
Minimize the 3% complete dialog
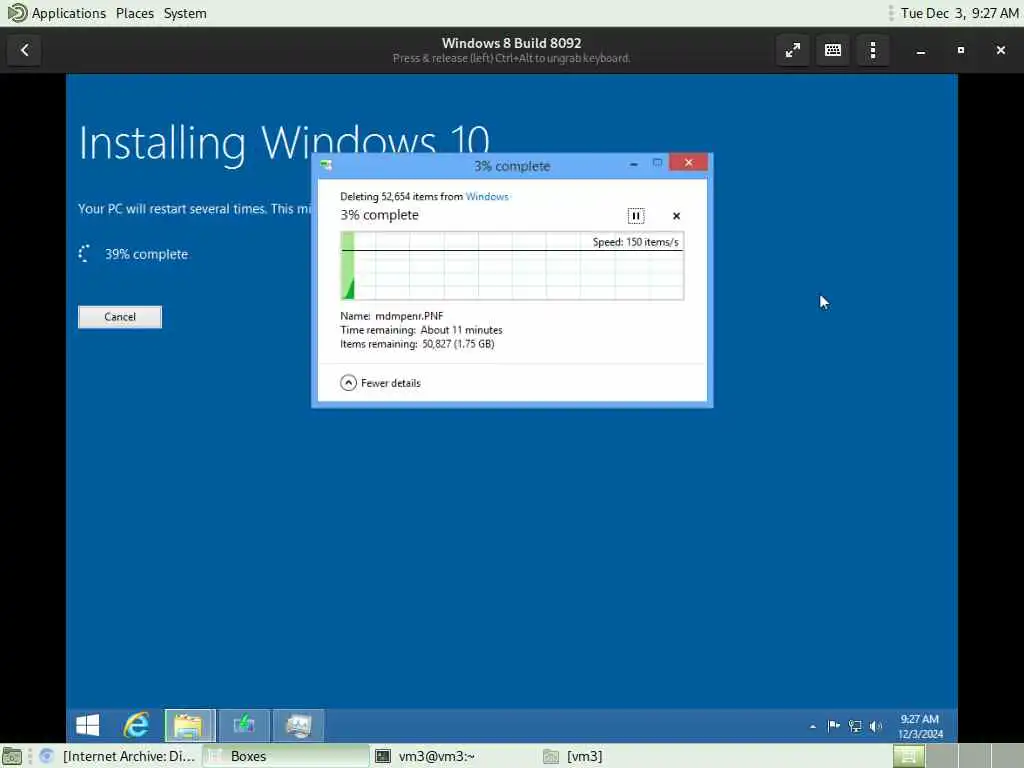pos(633,164)
